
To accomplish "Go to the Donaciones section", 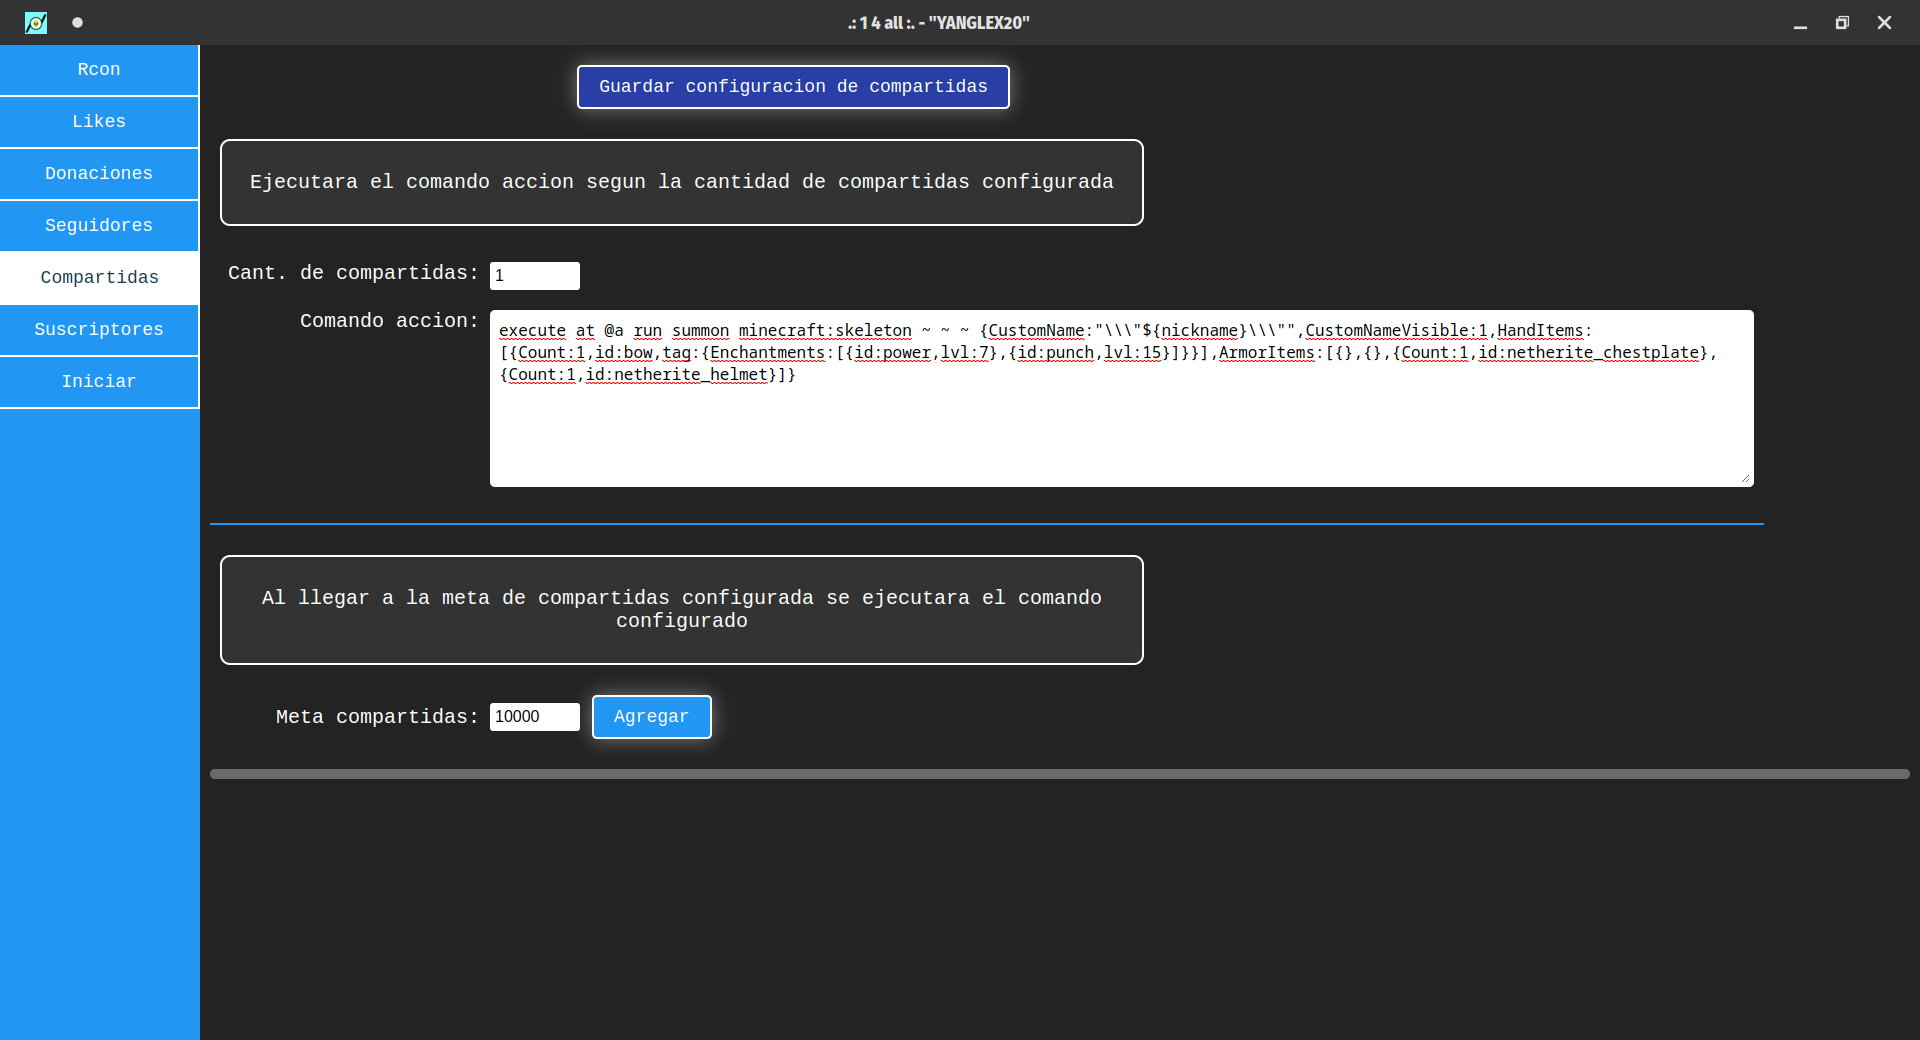I will (99, 174).
